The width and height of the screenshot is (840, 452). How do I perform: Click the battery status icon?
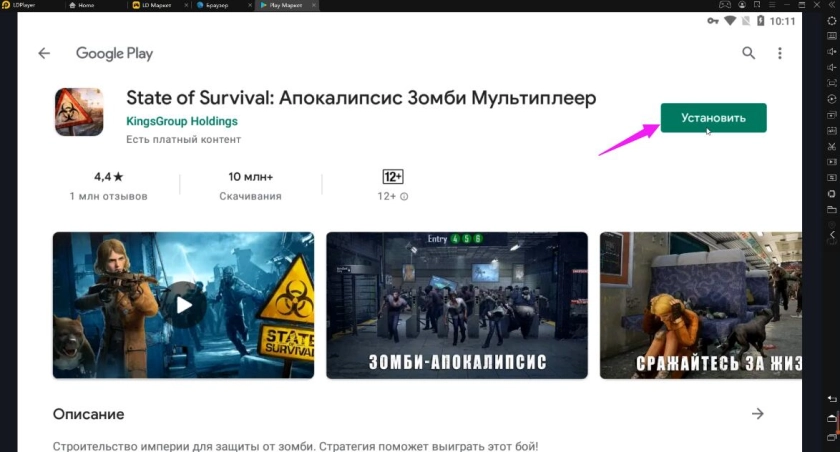pos(760,21)
